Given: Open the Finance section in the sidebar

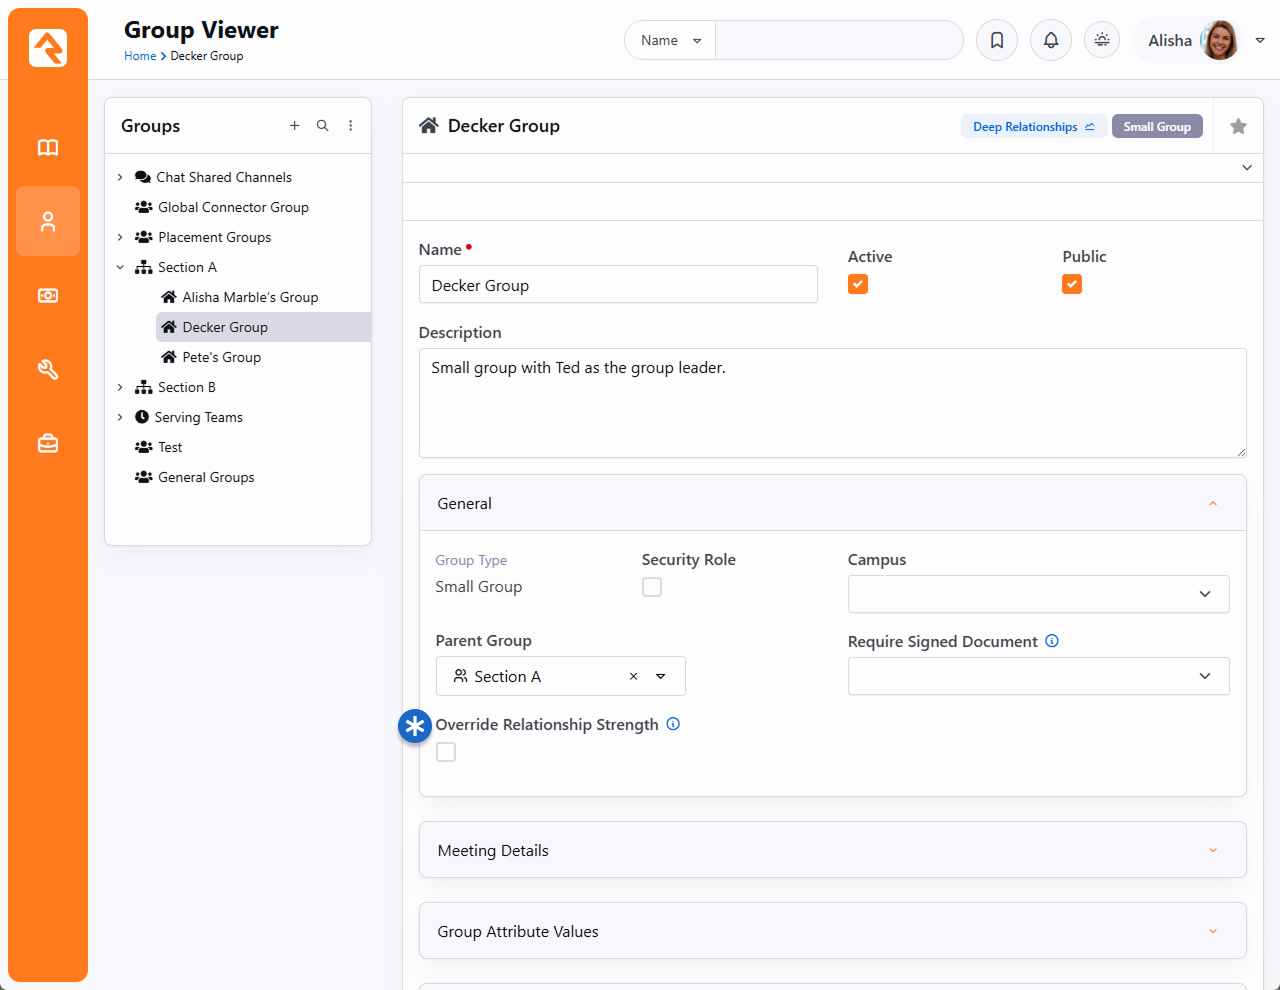Looking at the screenshot, I should [48, 296].
